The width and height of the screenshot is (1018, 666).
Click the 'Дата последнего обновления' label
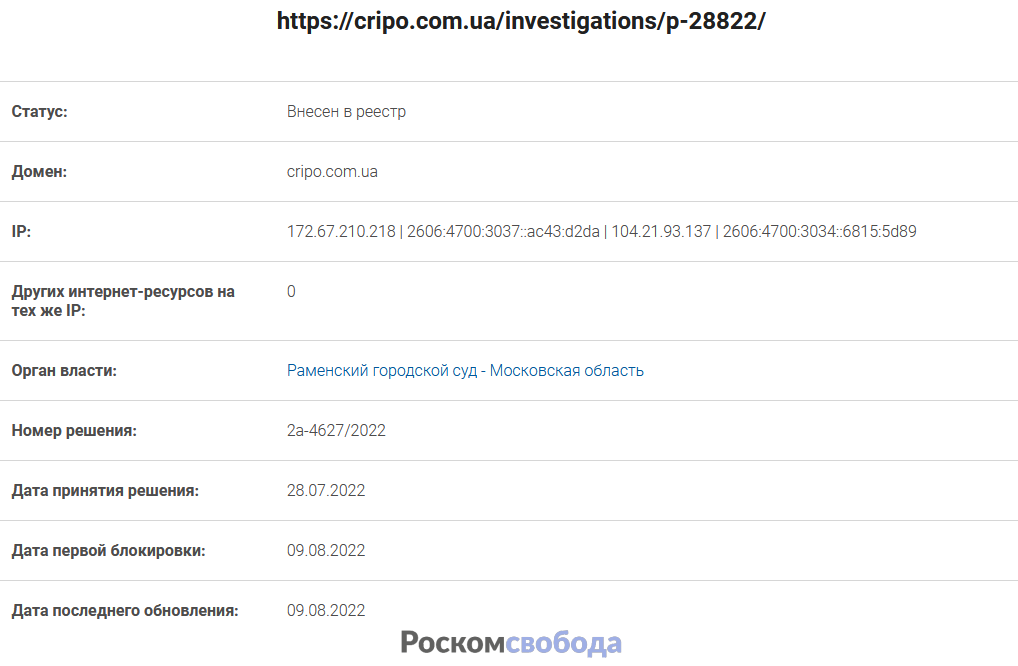[125, 611]
